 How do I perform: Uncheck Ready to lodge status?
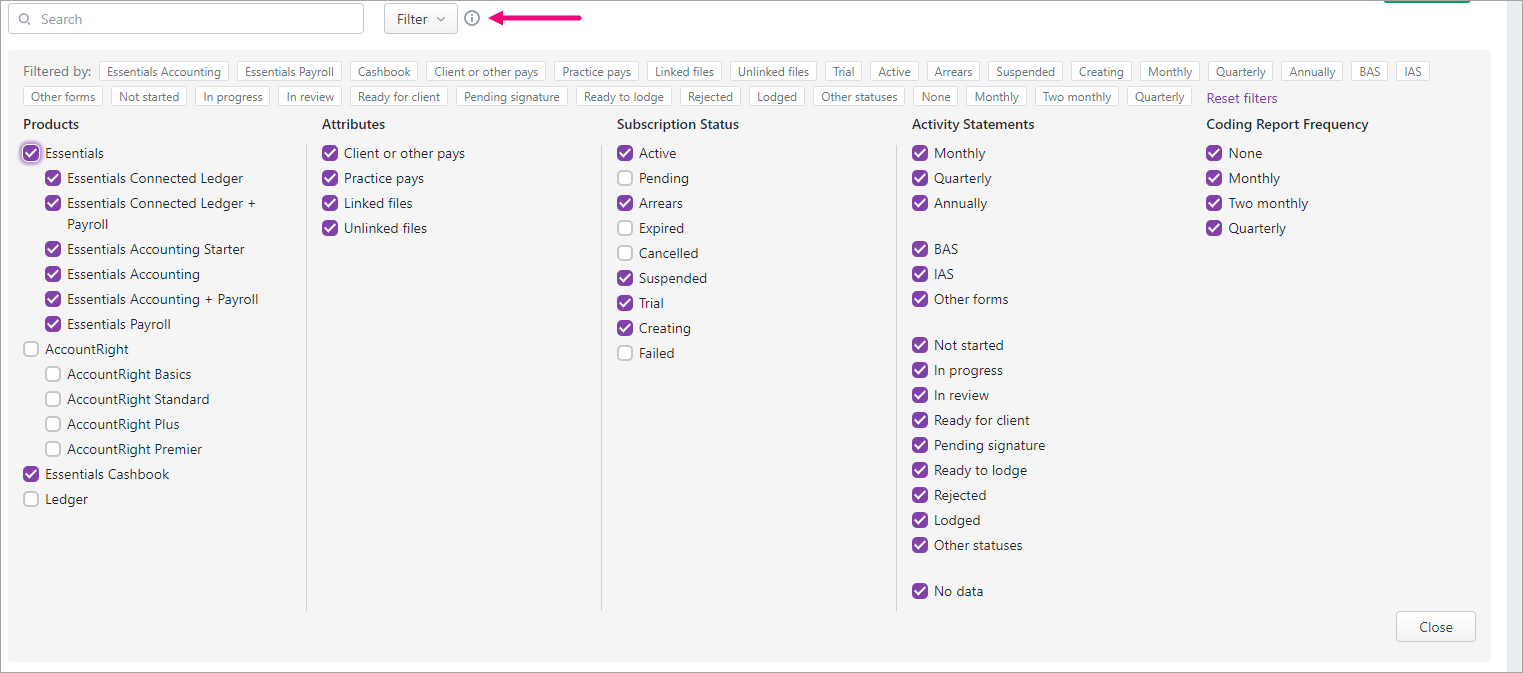[920, 470]
